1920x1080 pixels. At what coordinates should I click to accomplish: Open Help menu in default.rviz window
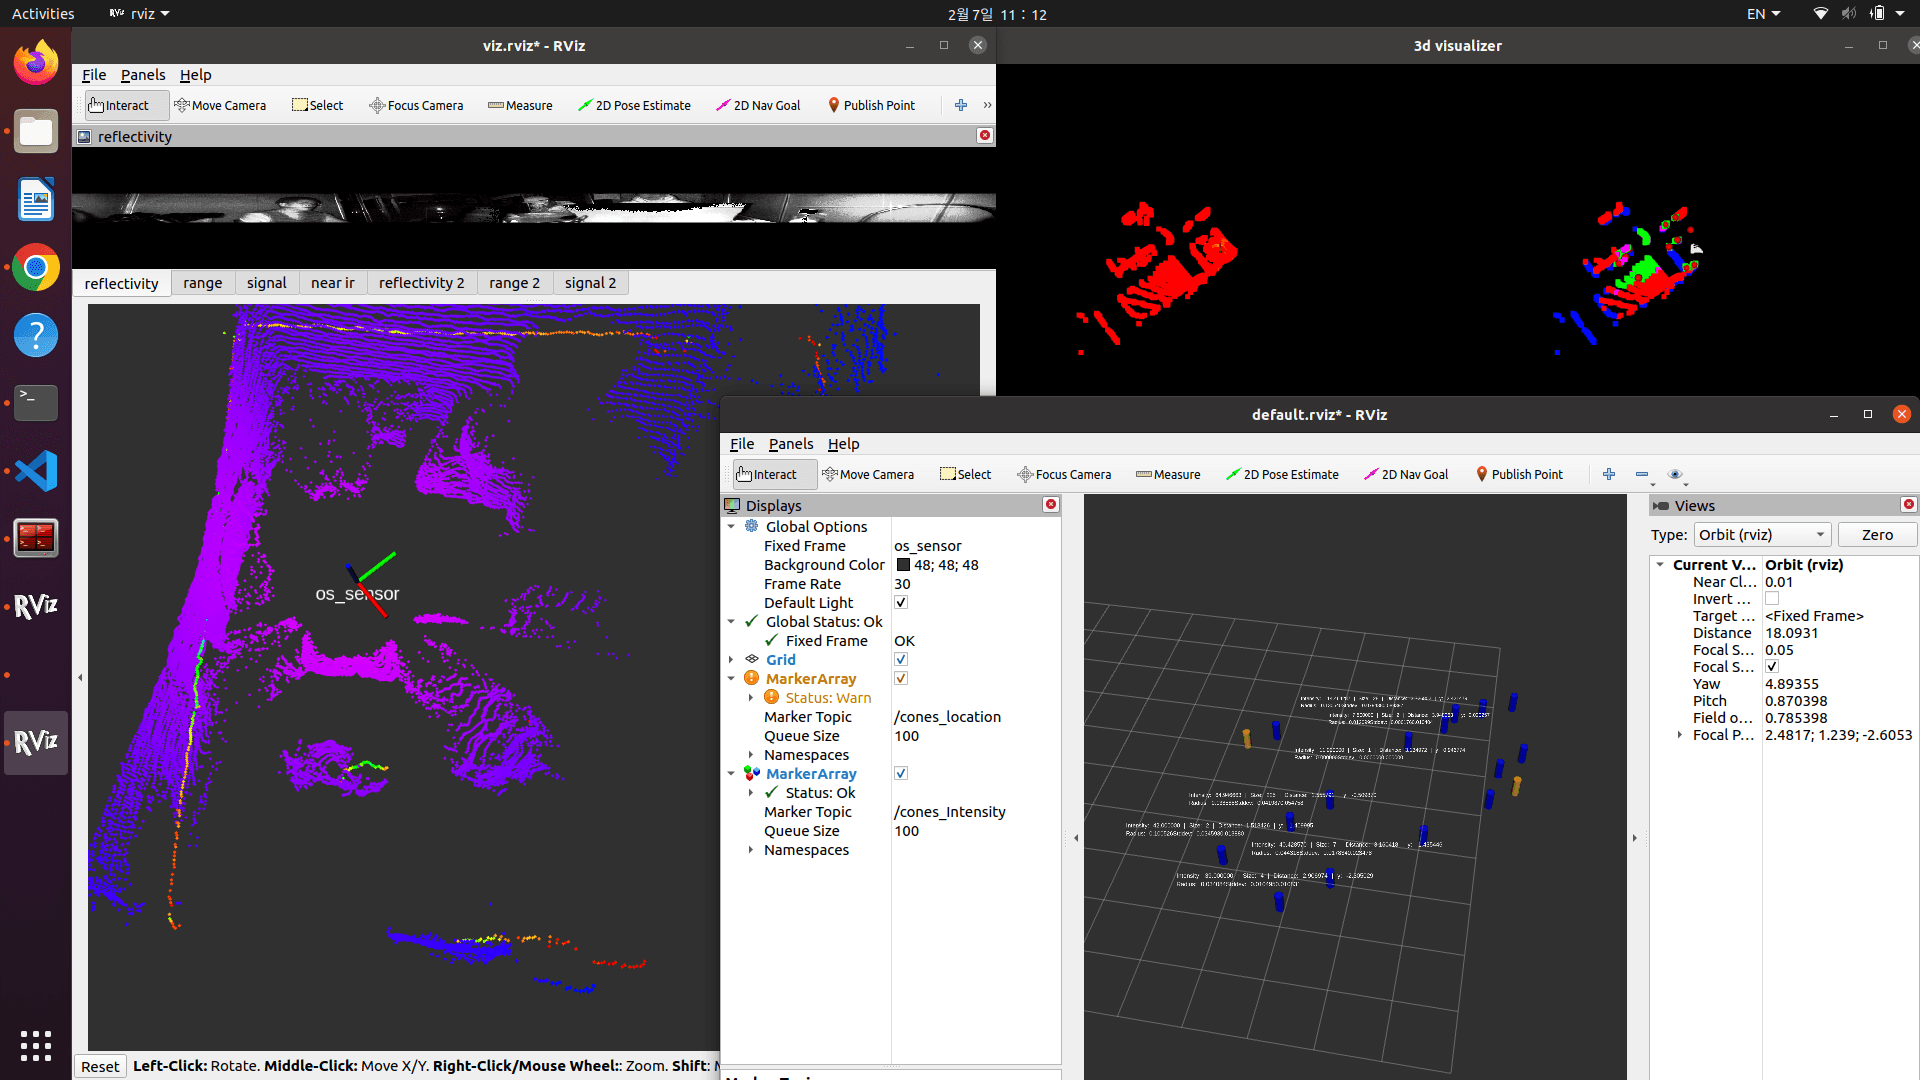pyautogui.click(x=843, y=444)
